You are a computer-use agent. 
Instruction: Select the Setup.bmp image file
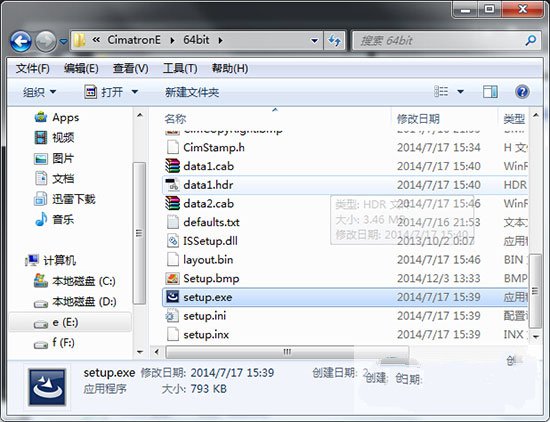[x=345, y=279]
